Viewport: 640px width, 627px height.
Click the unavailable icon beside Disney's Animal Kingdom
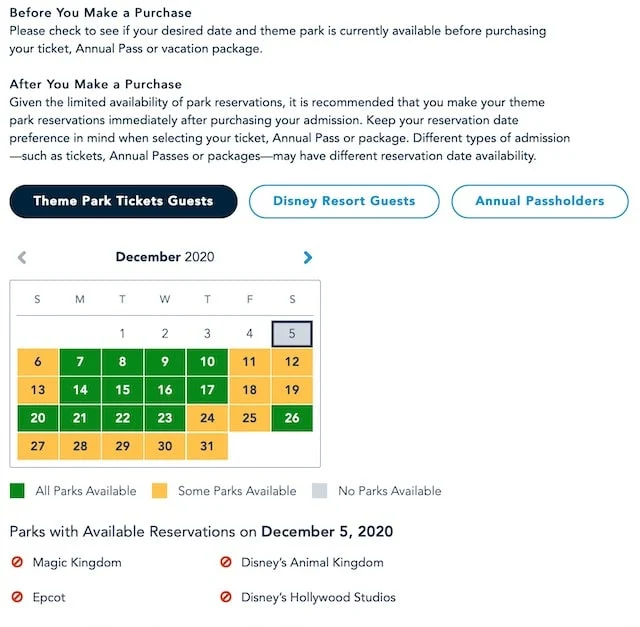226,562
